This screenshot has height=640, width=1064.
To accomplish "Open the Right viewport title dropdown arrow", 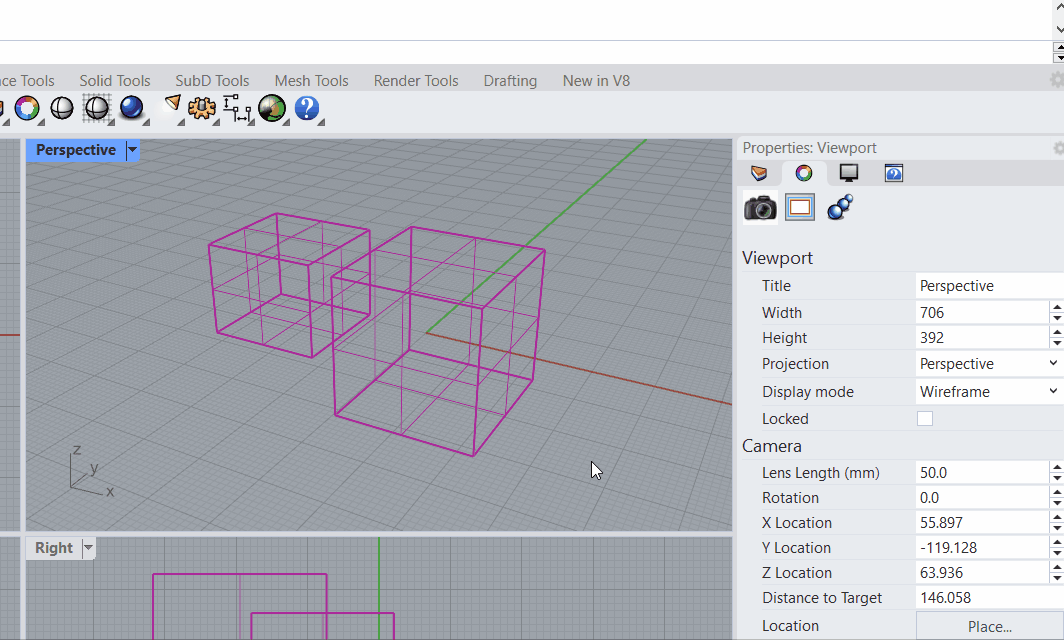I will coord(88,548).
